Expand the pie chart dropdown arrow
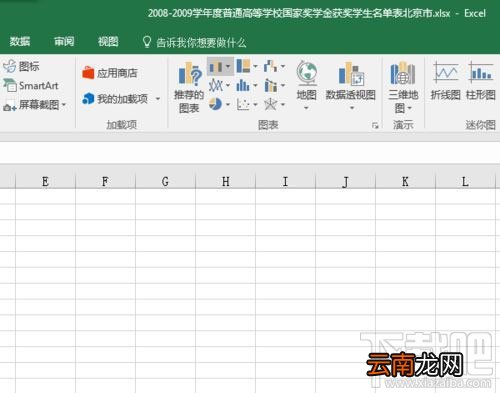 coord(228,105)
